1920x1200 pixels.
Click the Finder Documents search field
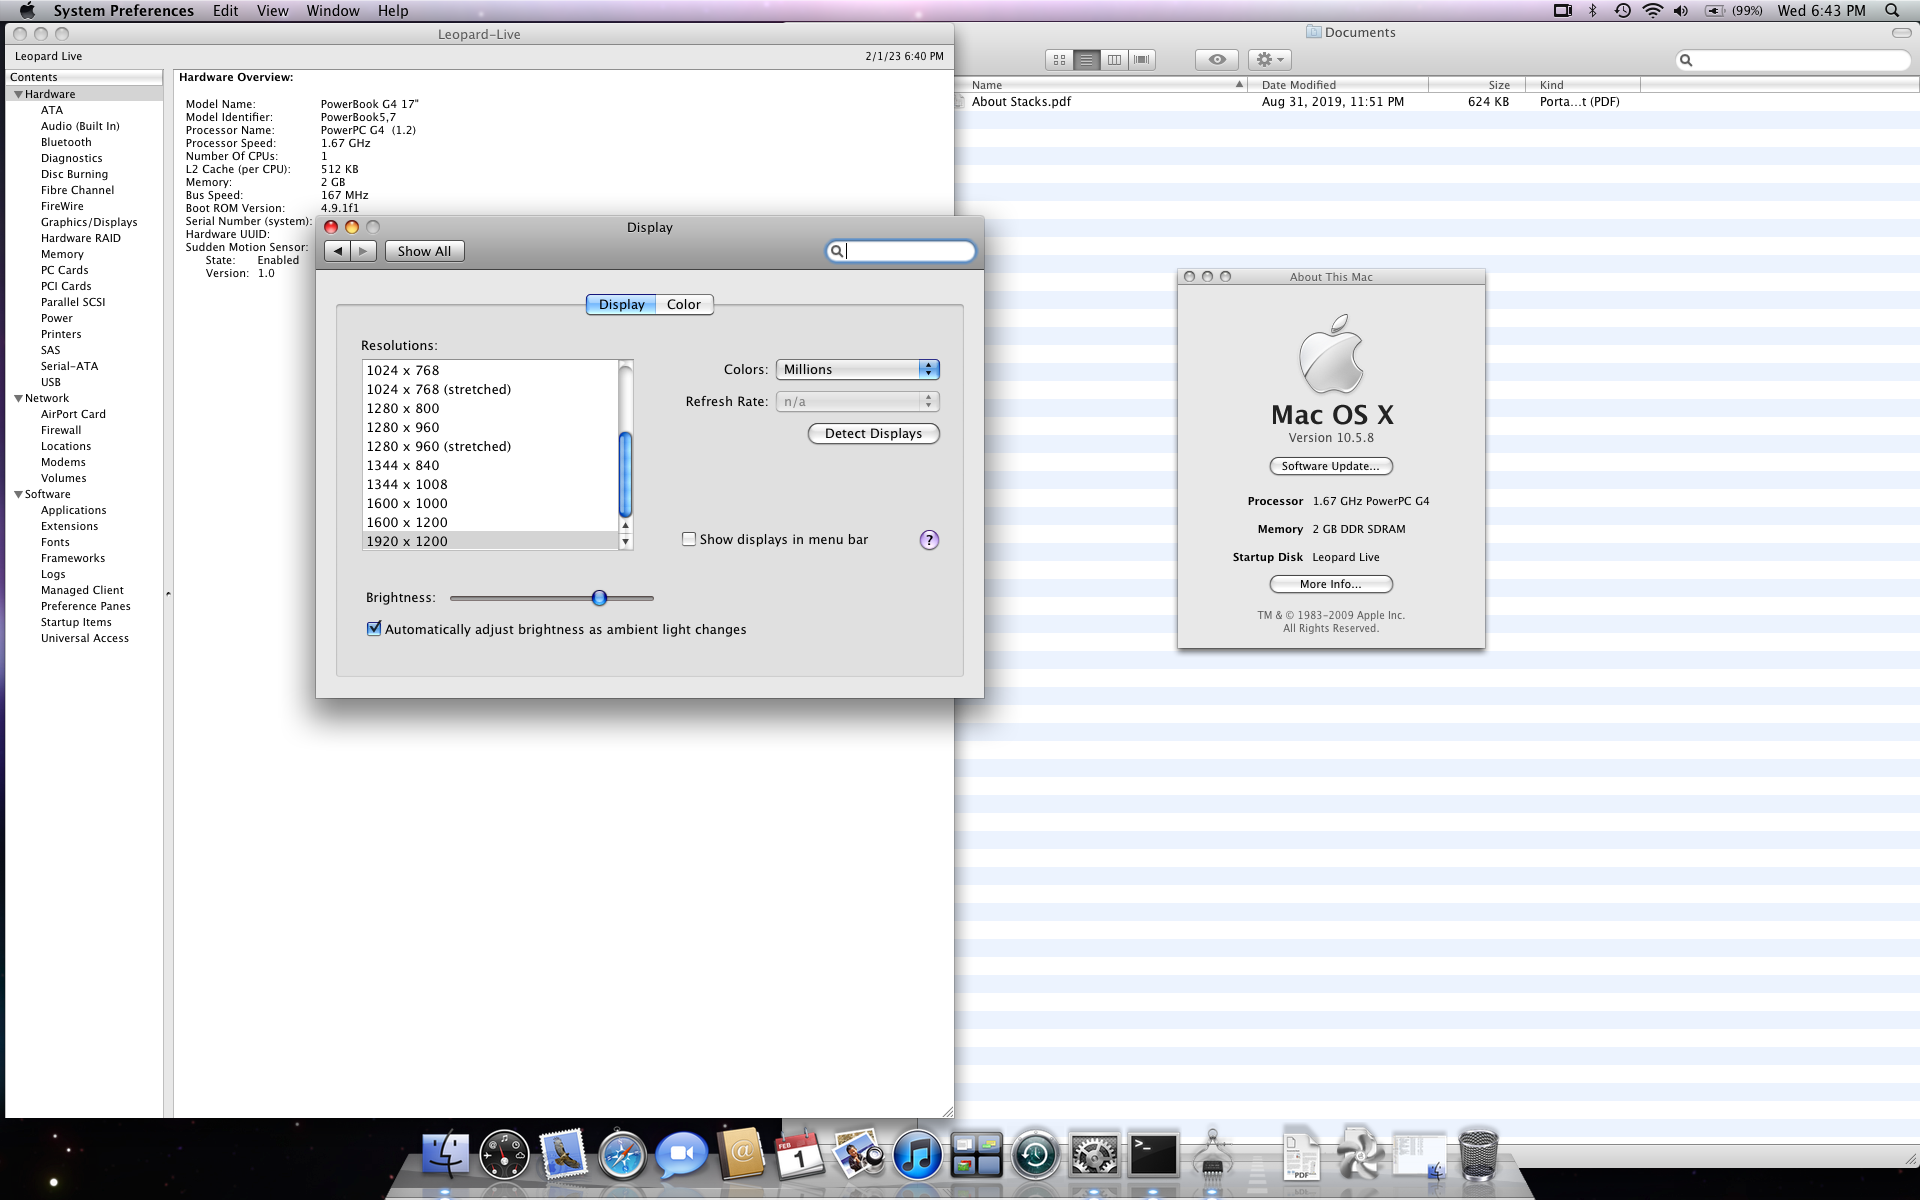(x=1793, y=60)
